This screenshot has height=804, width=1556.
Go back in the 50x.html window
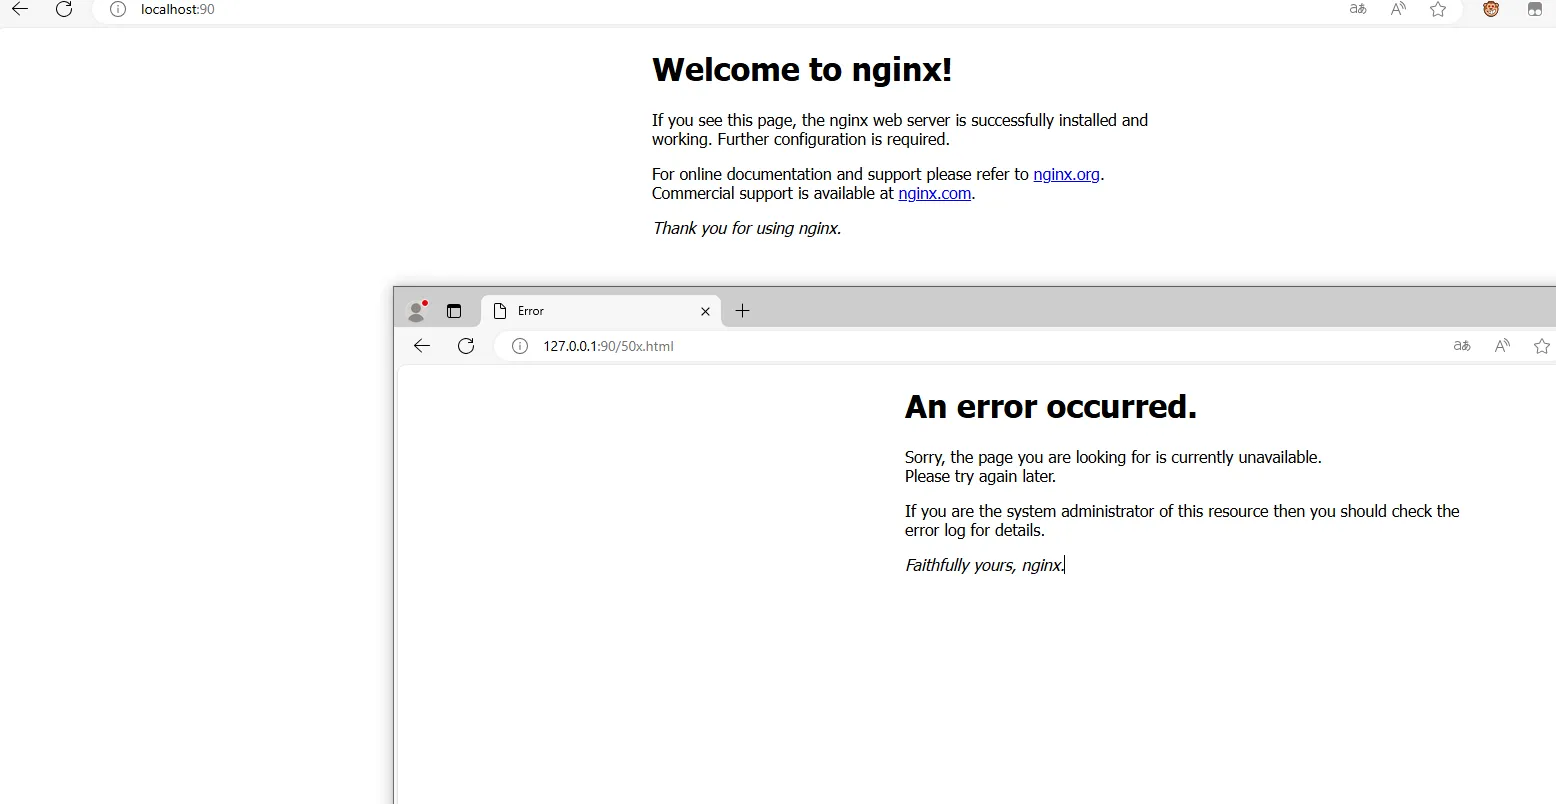click(x=422, y=346)
